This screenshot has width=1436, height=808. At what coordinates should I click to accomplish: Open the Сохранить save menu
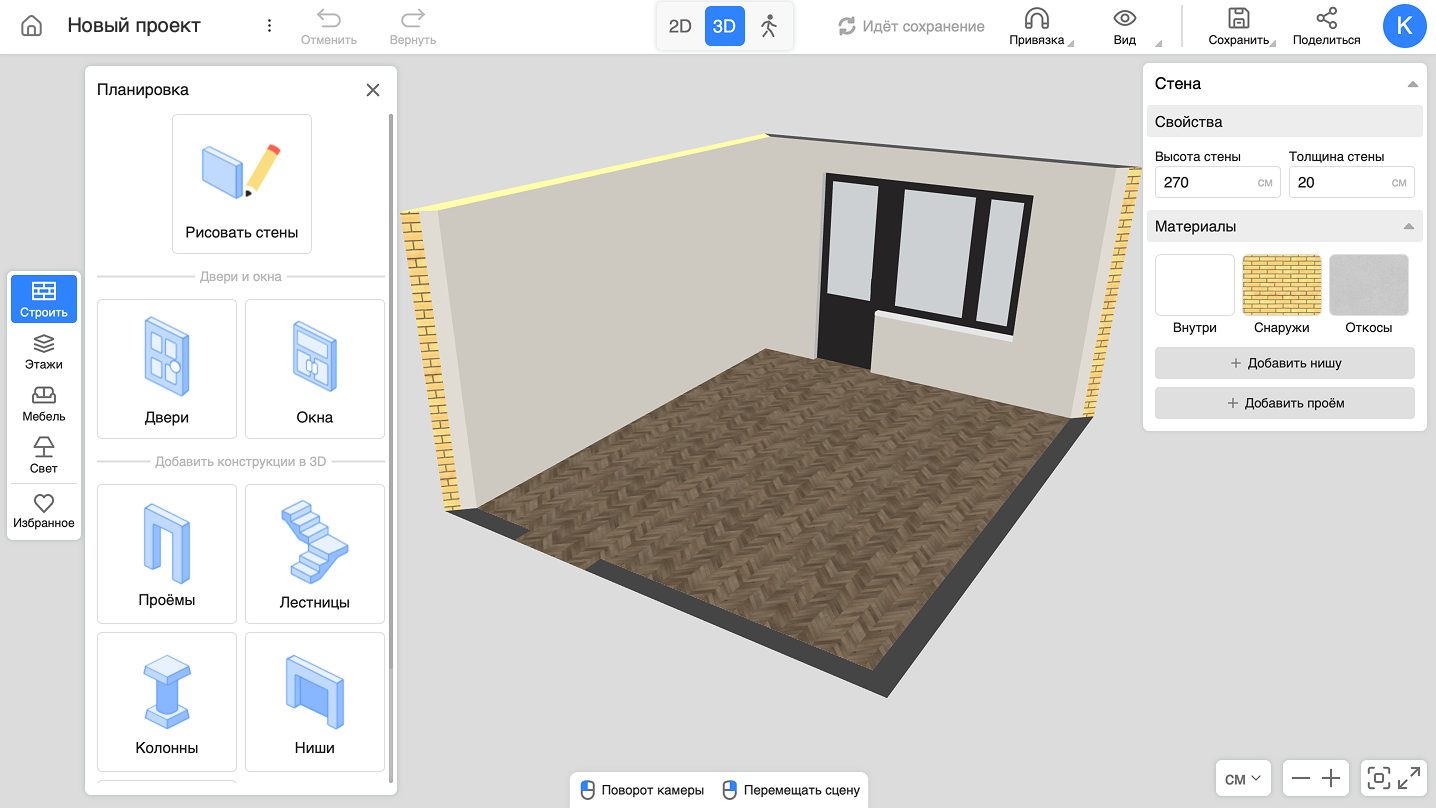(1239, 27)
